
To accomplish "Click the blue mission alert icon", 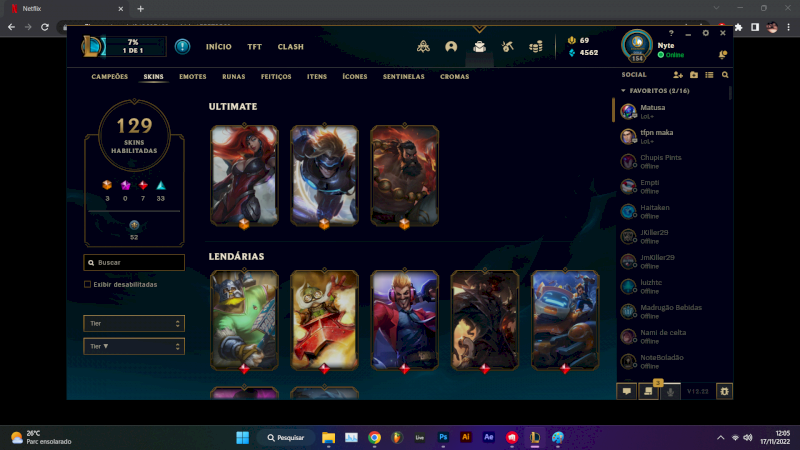I will coord(182,46).
